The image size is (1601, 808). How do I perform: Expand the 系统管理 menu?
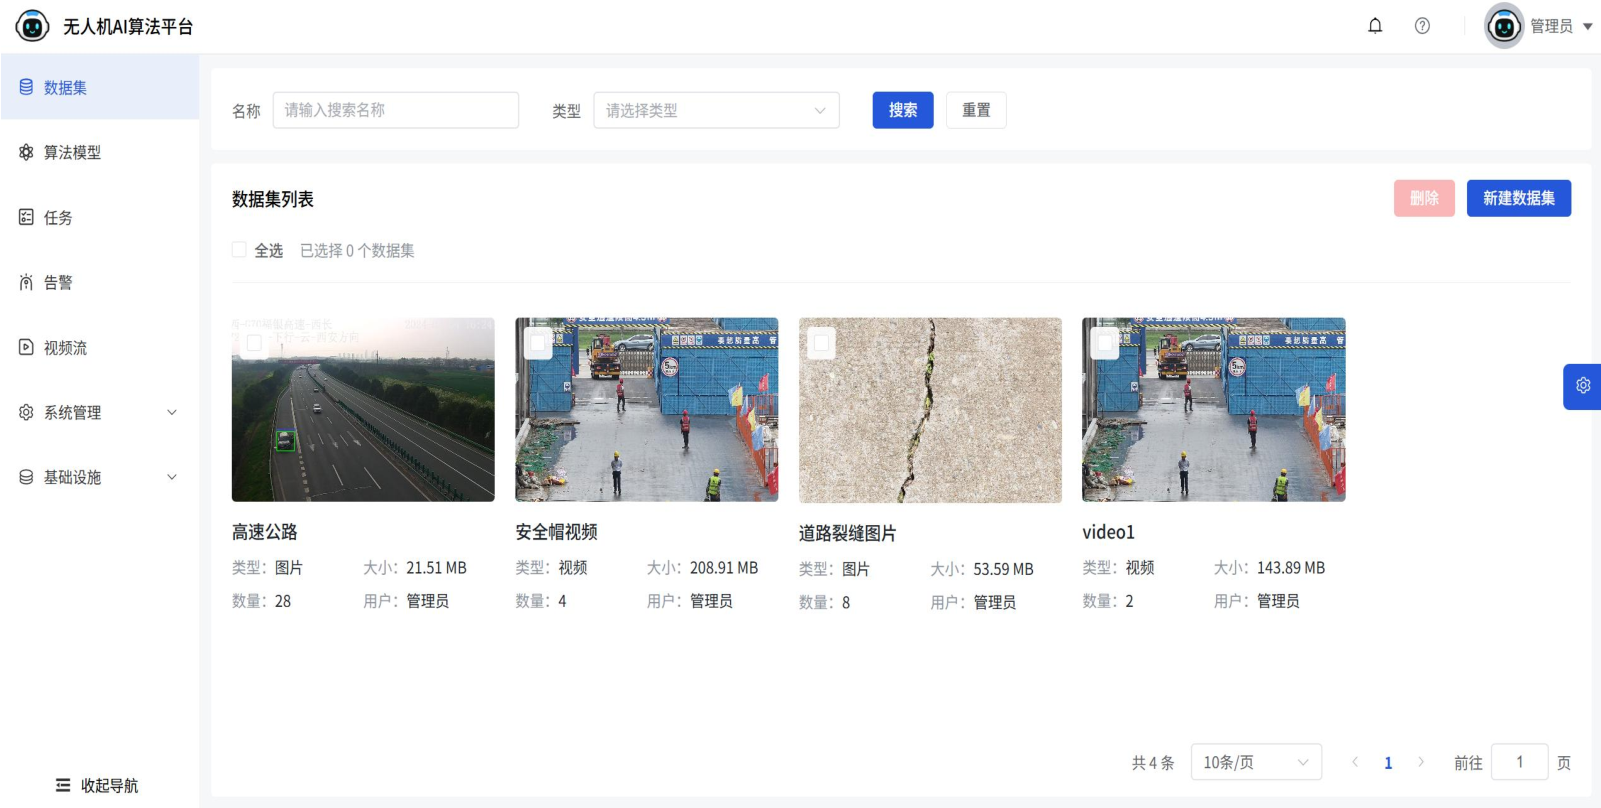tap(99, 412)
